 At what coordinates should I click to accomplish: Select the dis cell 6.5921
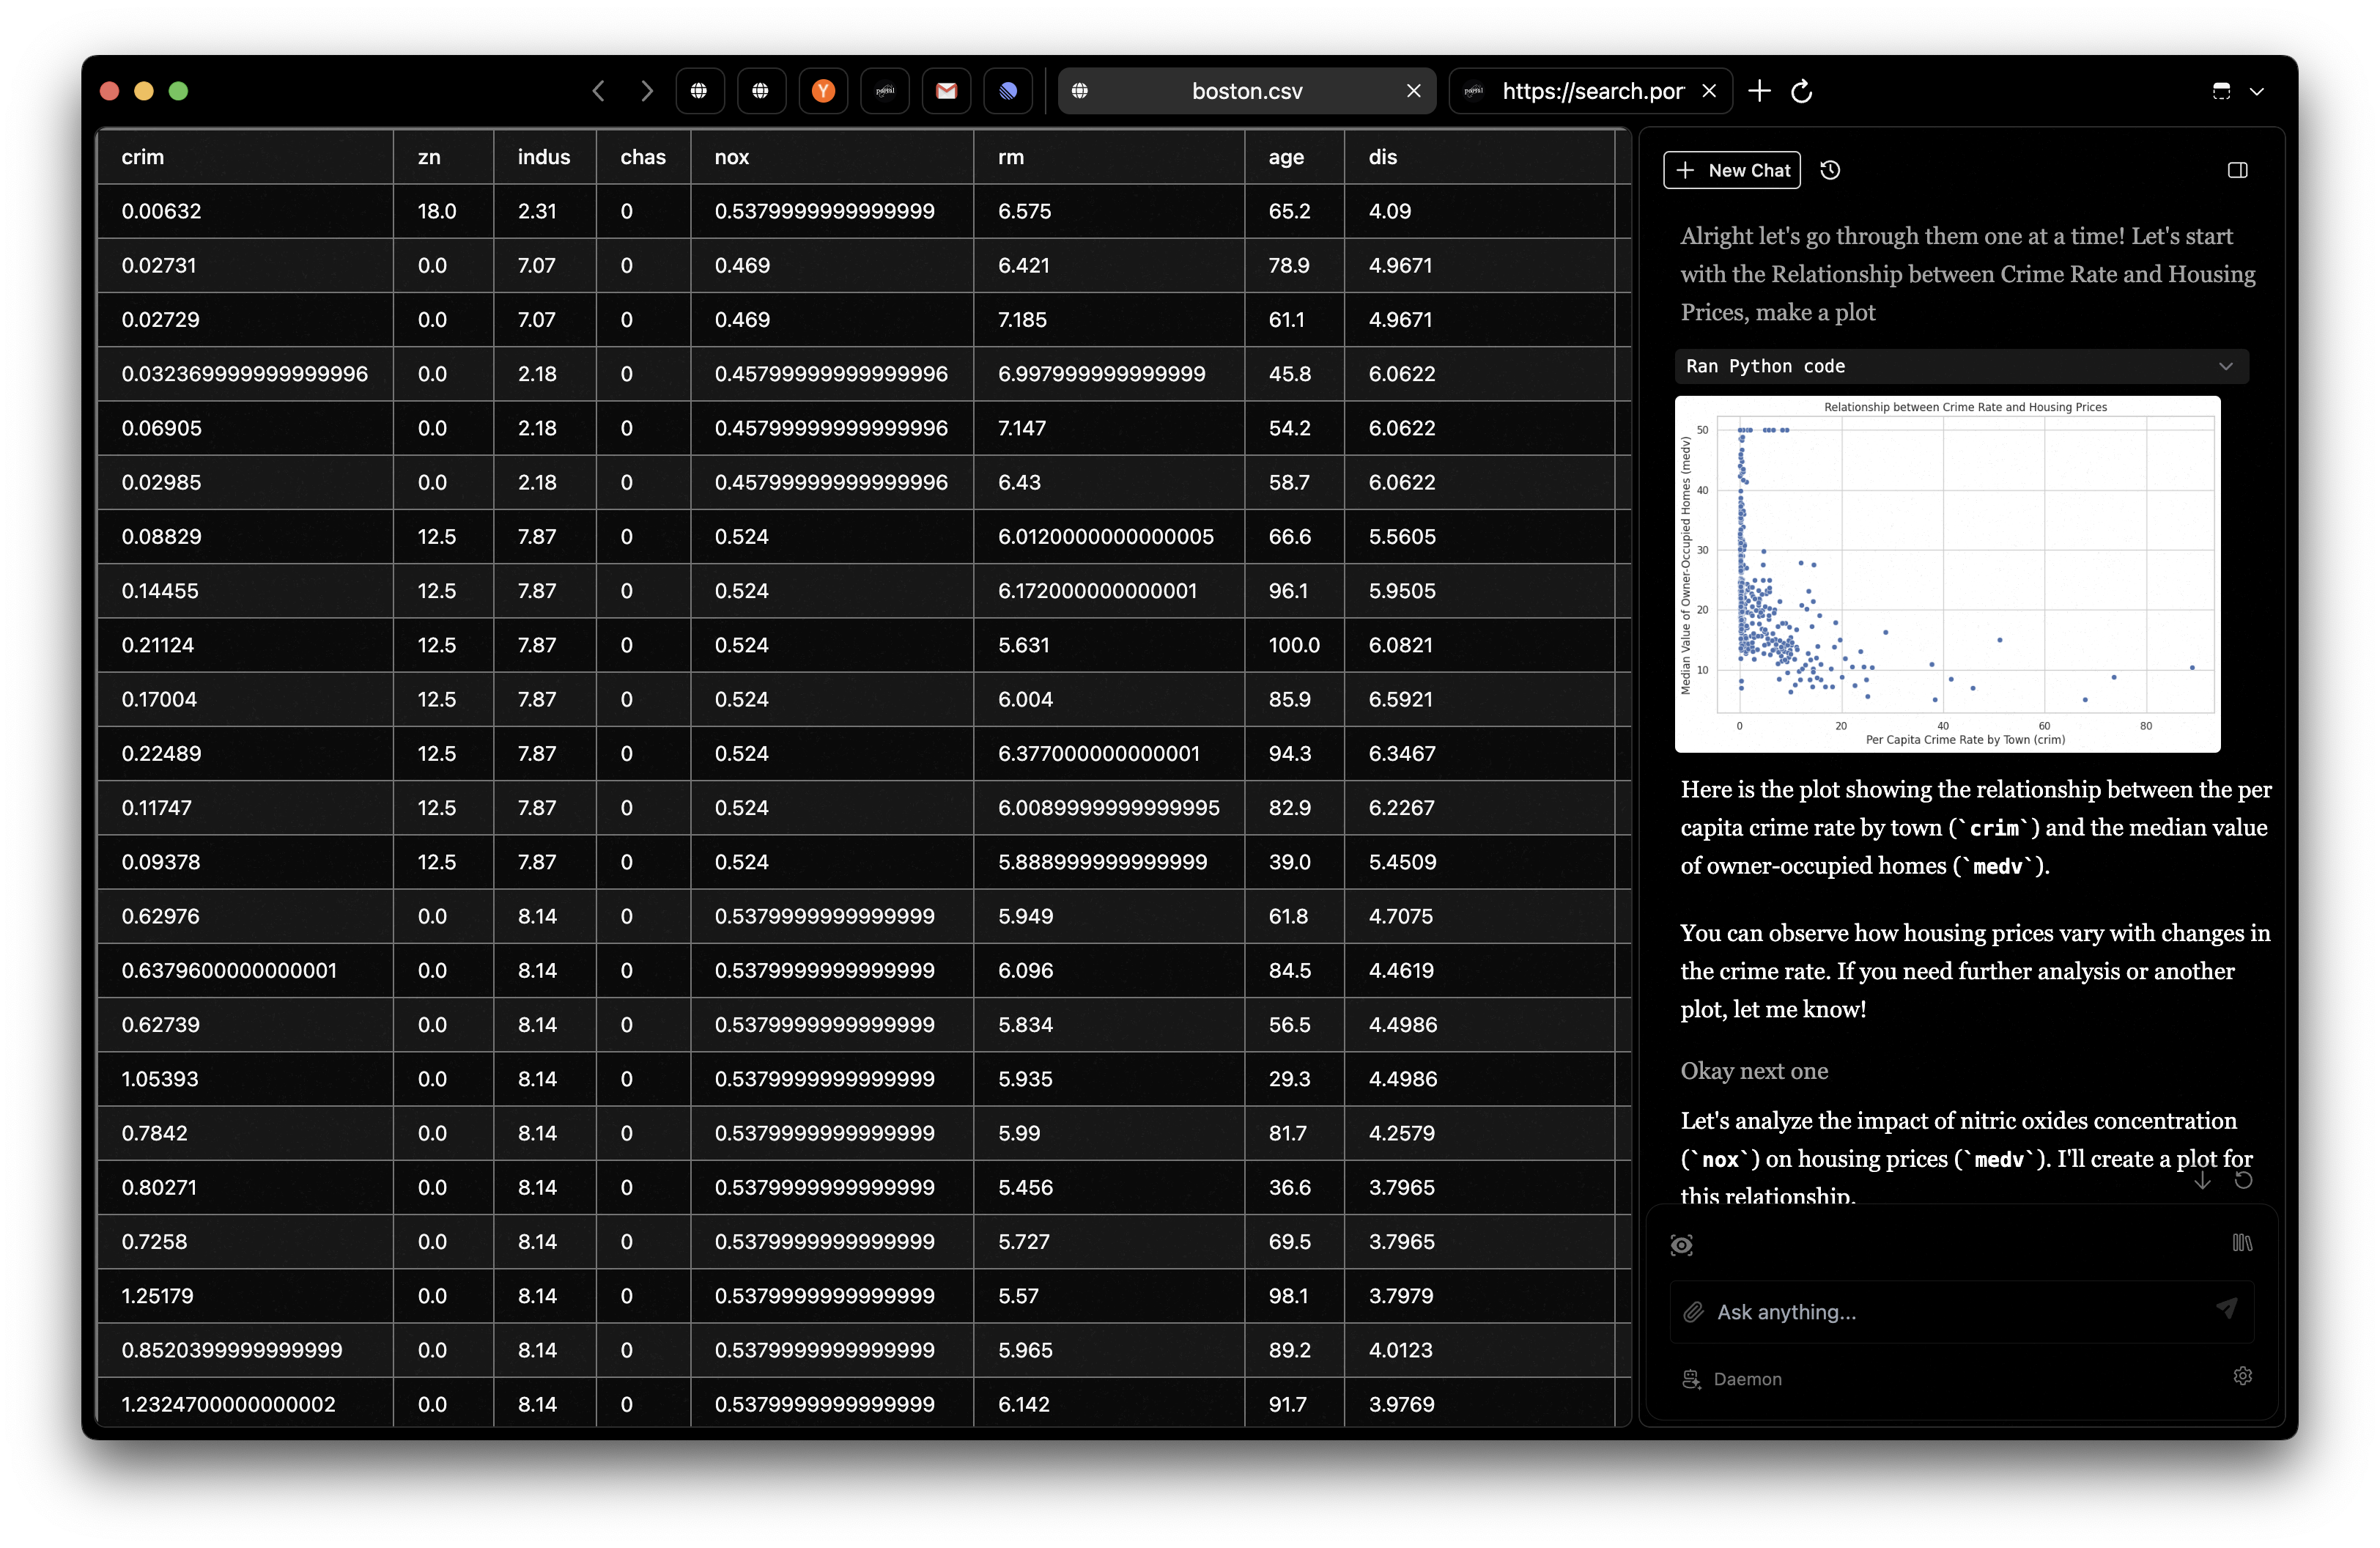pos(1480,699)
